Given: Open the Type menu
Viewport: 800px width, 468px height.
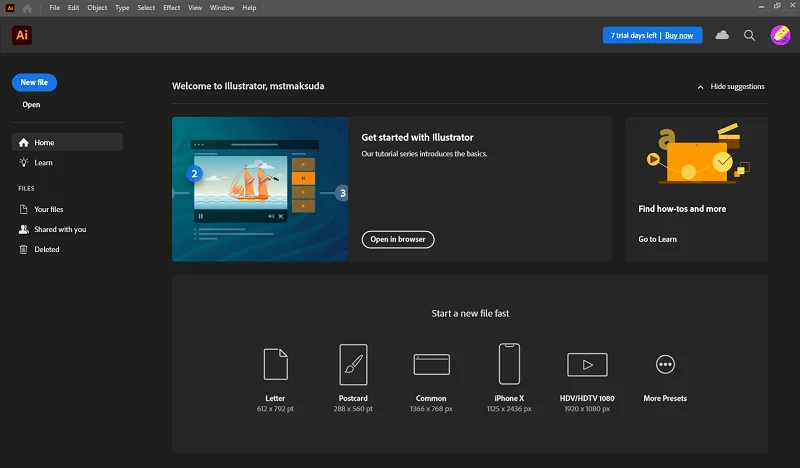Looking at the screenshot, I should [122, 8].
